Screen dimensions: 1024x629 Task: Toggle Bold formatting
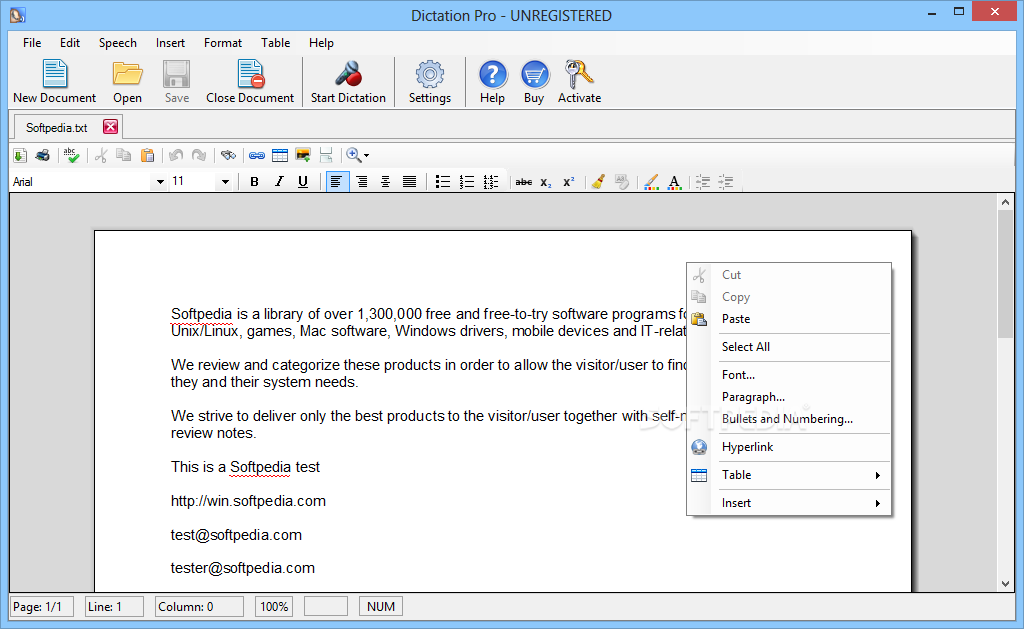[x=255, y=182]
